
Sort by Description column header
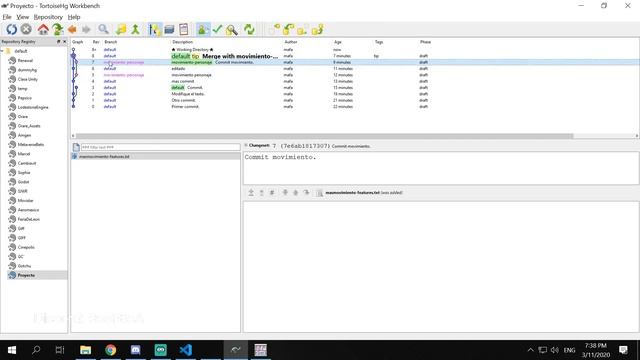pyautogui.click(x=182, y=42)
